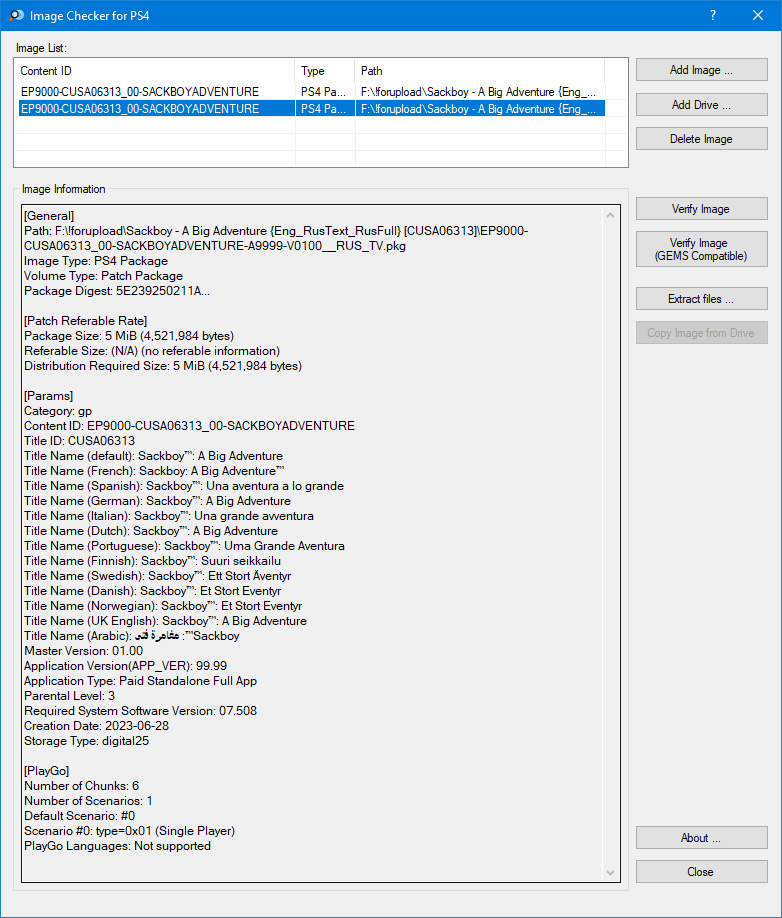Click the PlayGo Languages: Not supported line
The image size is (782, 918).
point(118,846)
